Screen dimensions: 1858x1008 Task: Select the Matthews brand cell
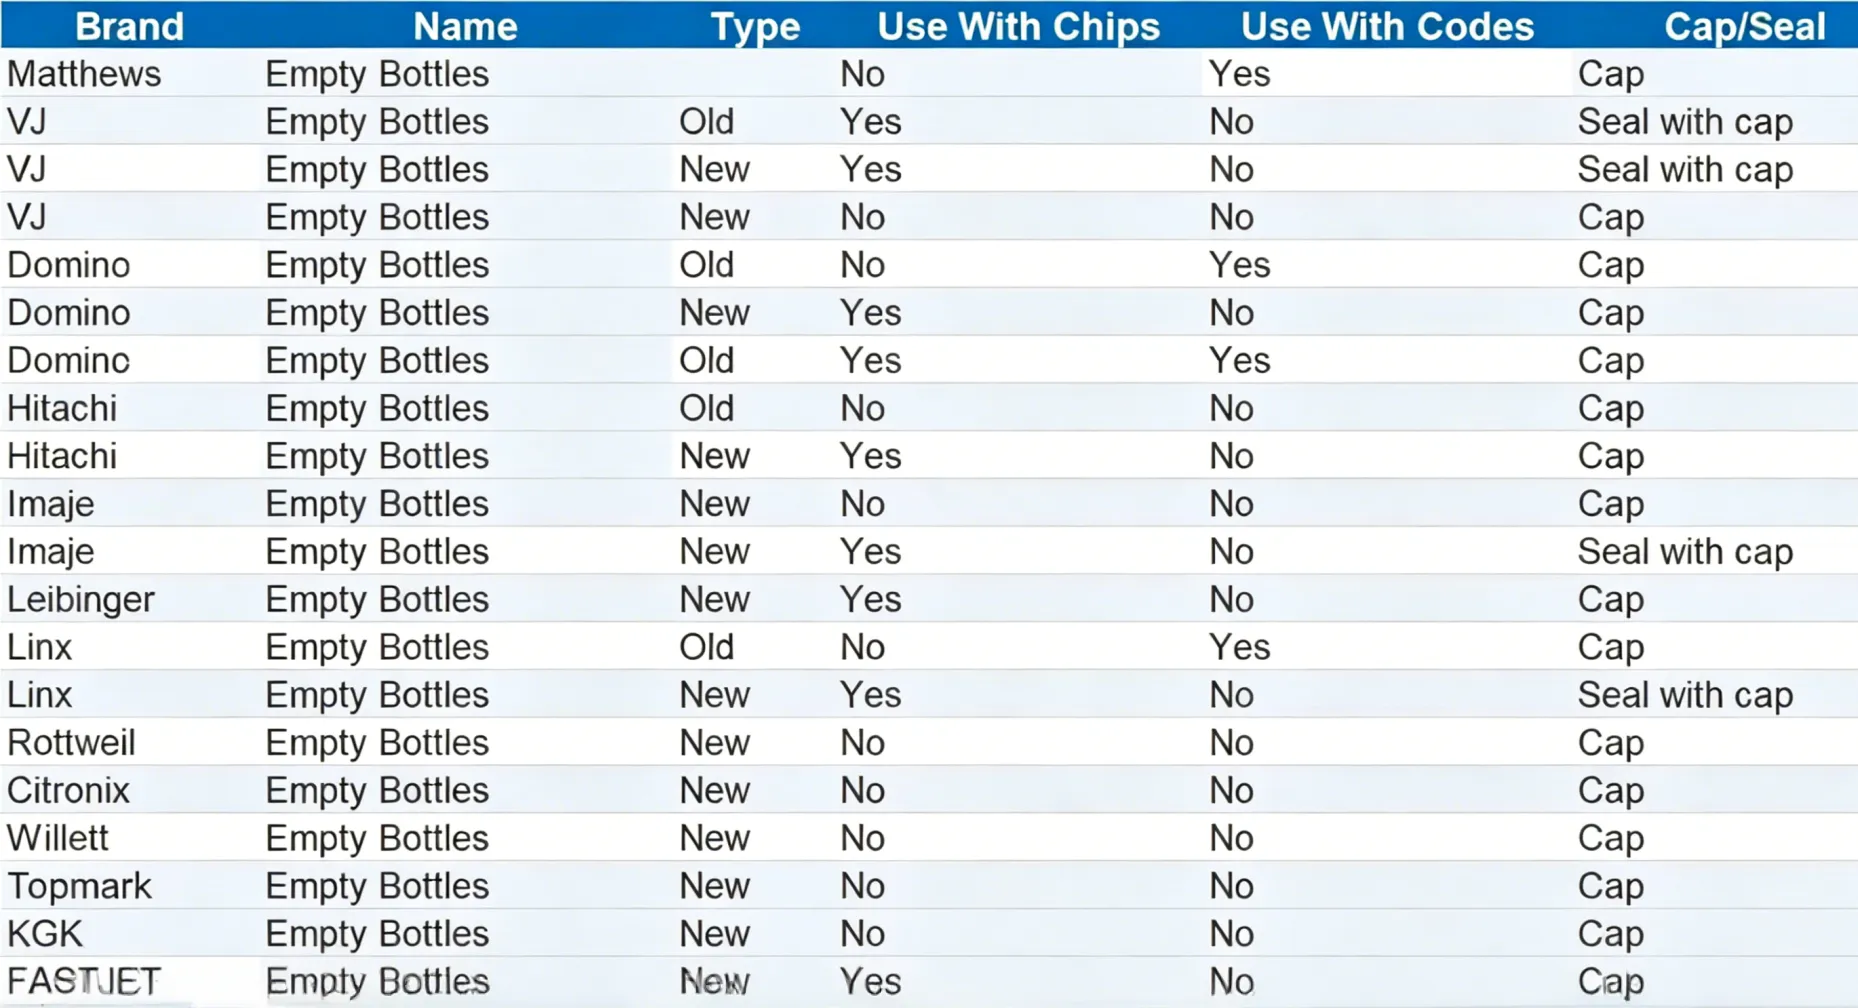point(84,74)
